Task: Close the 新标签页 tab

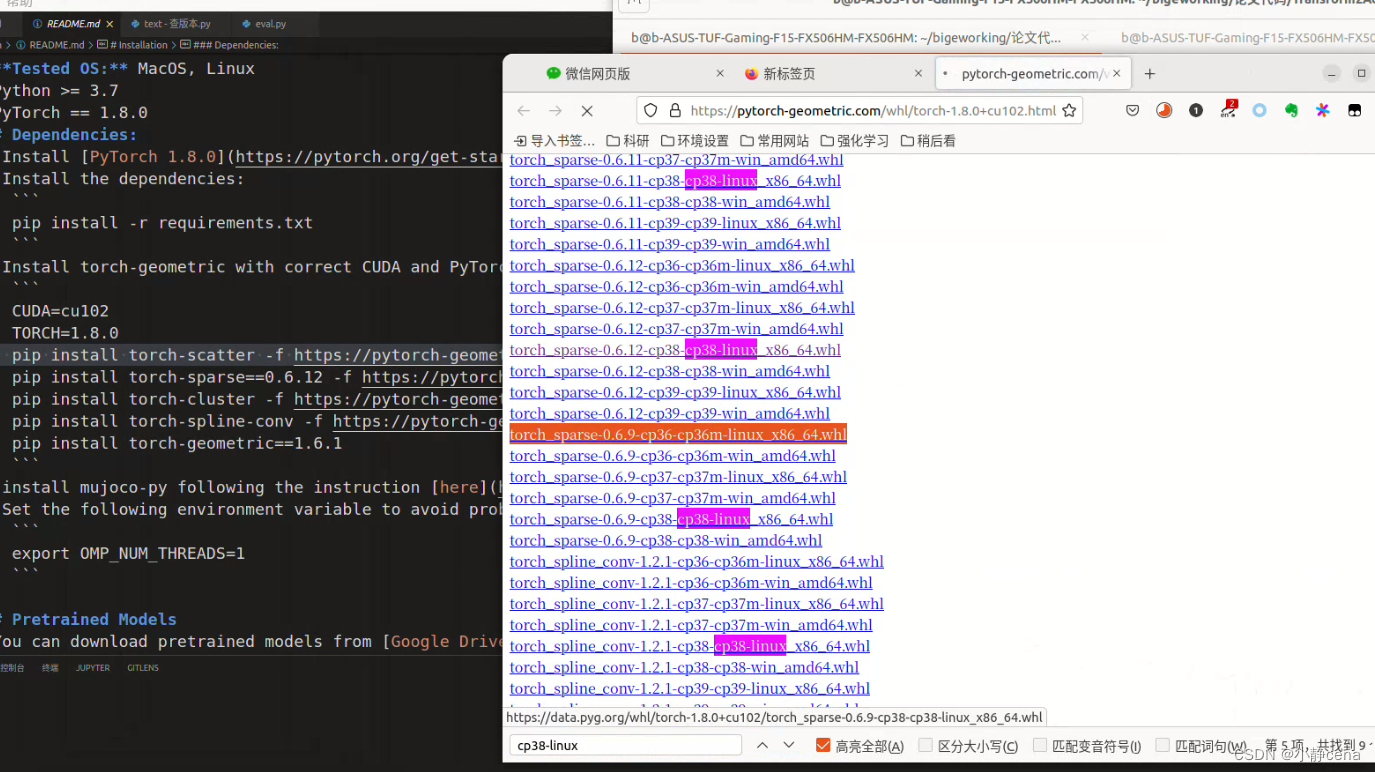Action: 919,74
